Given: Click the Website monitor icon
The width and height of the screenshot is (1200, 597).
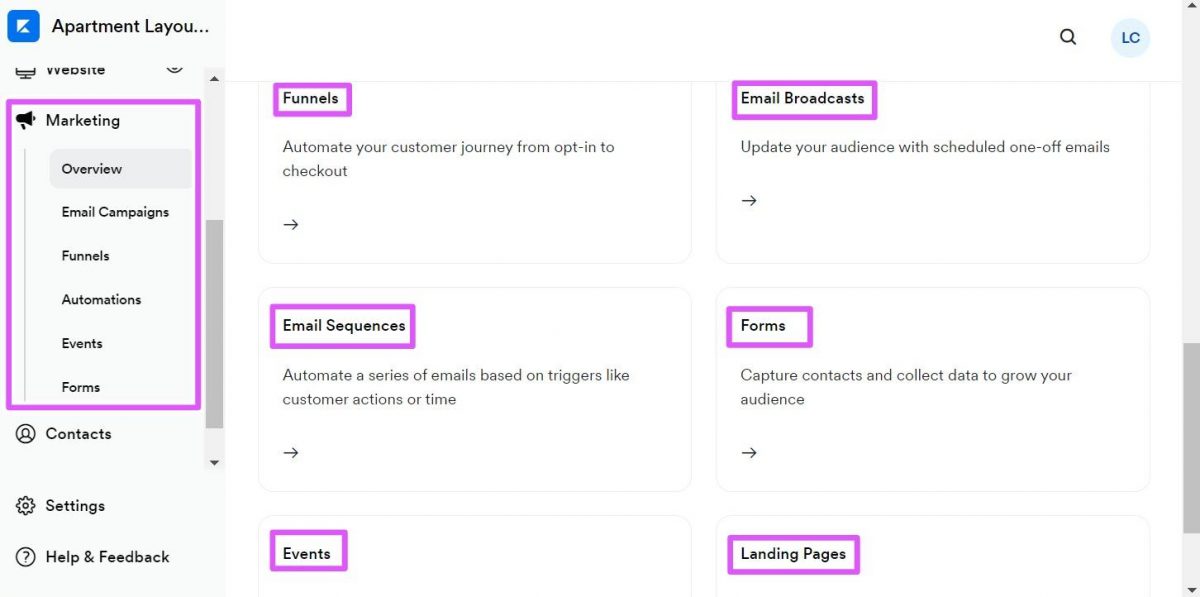Looking at the screenshot, I should pos(25,70).
